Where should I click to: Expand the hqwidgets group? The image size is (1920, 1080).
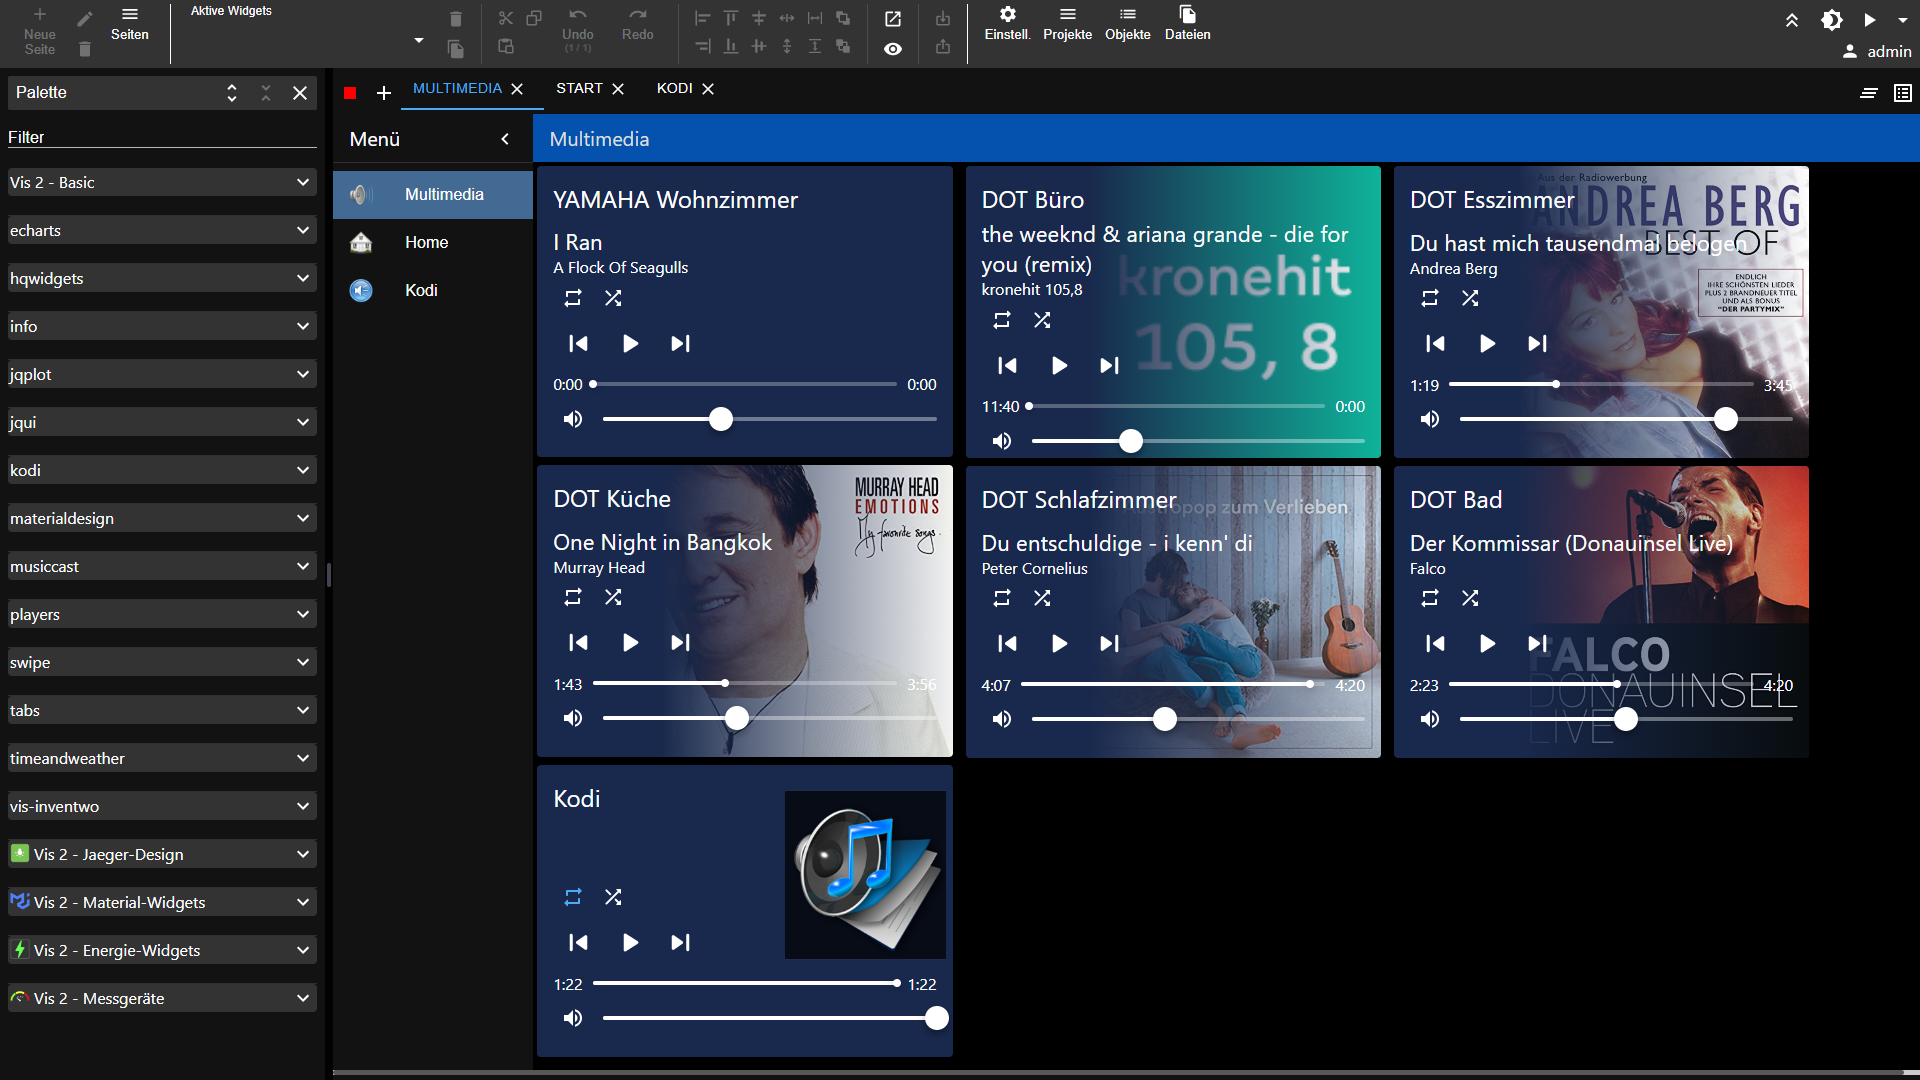click(x=162, y=278)
